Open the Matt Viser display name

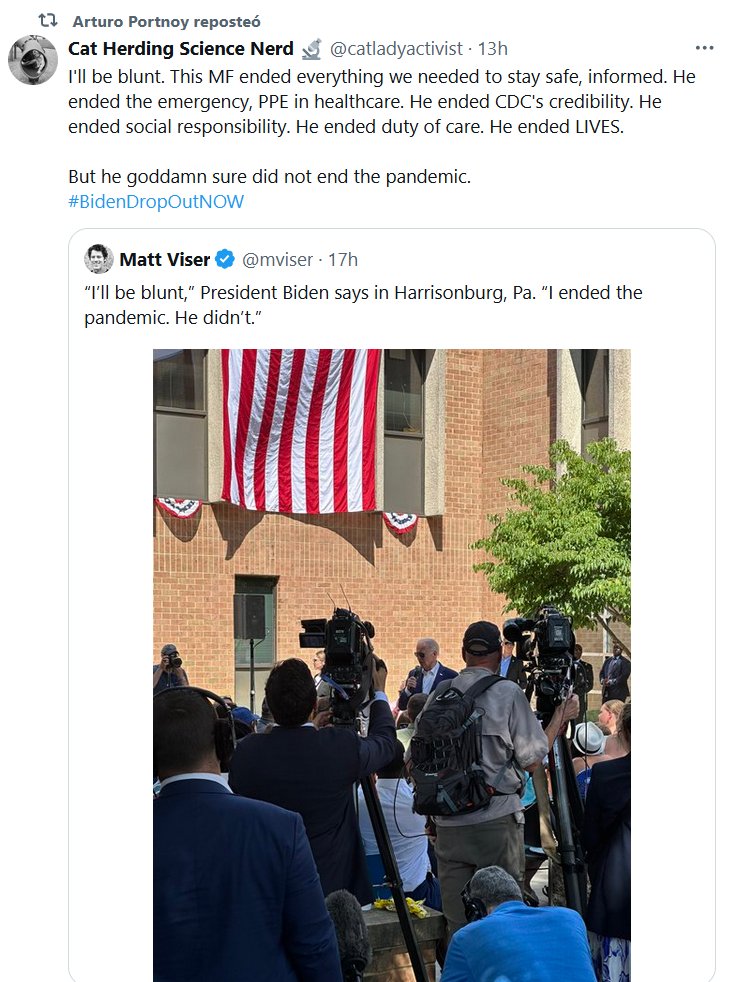click(165, 260)
